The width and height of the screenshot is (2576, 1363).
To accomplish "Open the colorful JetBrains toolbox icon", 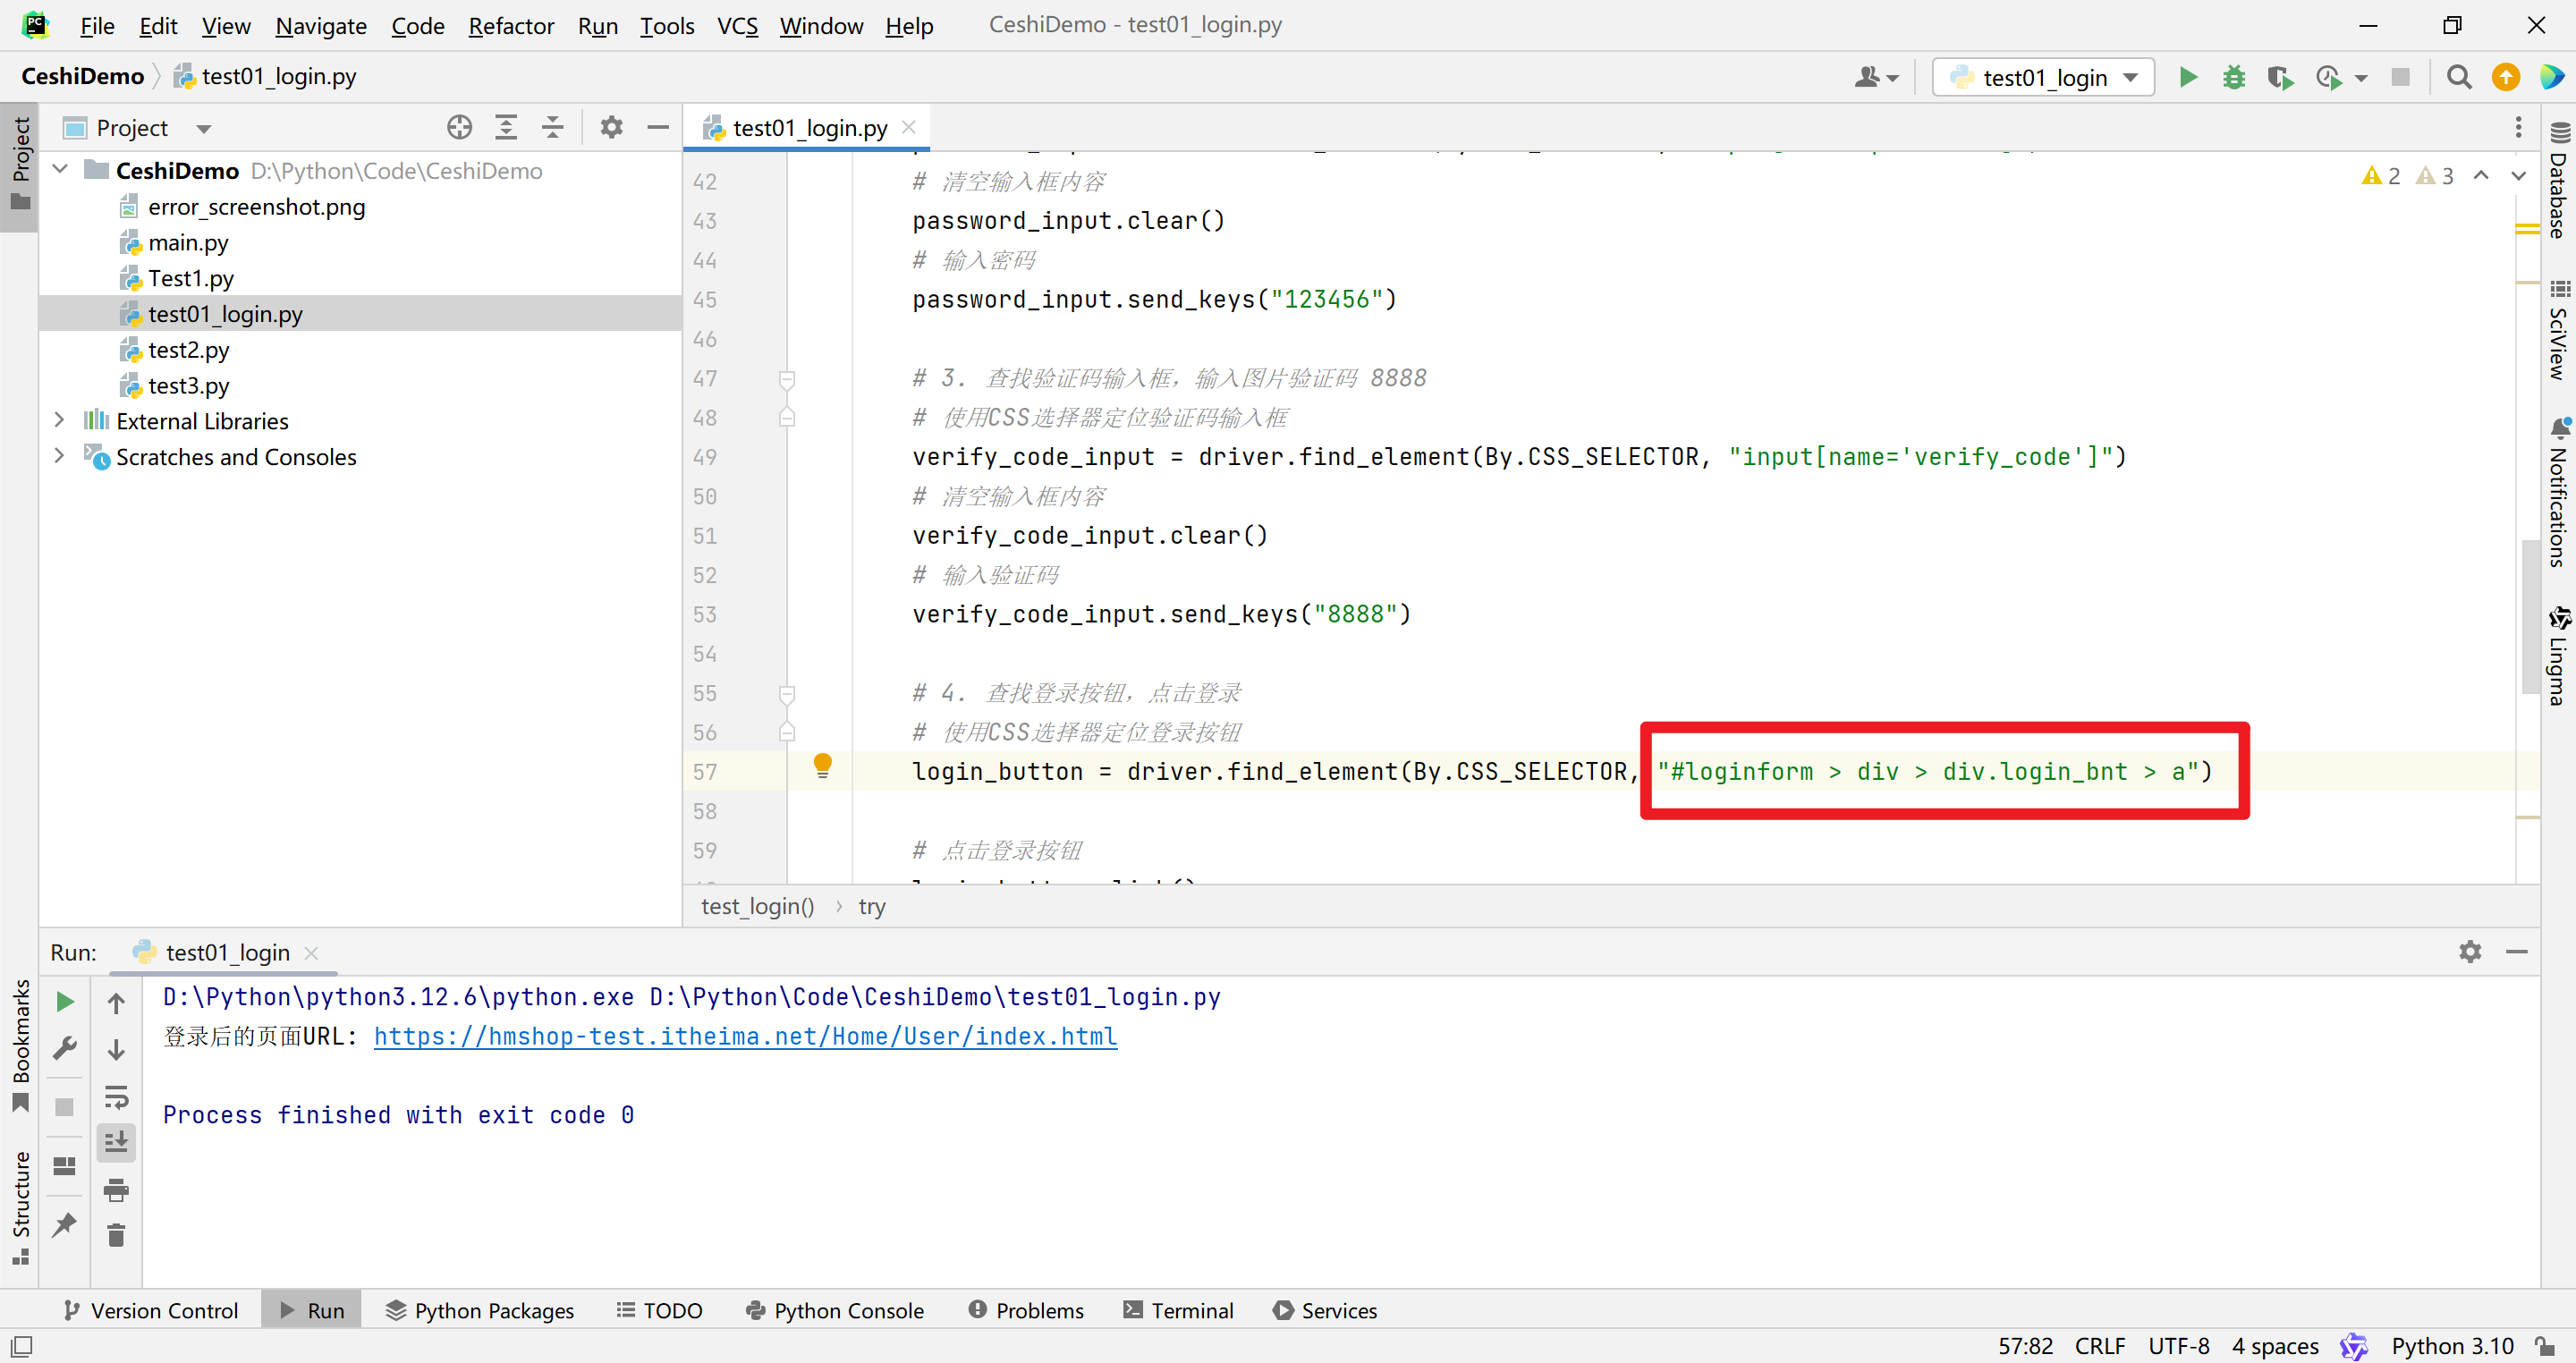I will [2551, 77].
